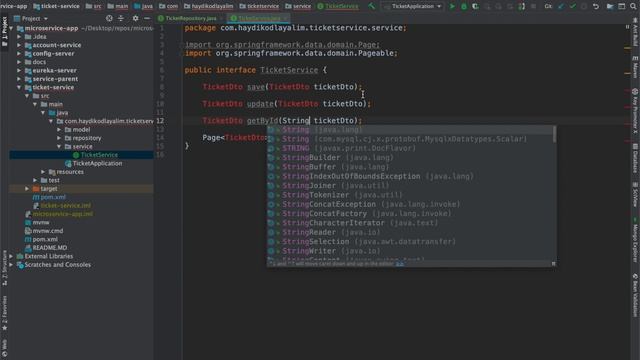Expand the target folder
This screenshot has width=640, height=360.
(27, 189)
